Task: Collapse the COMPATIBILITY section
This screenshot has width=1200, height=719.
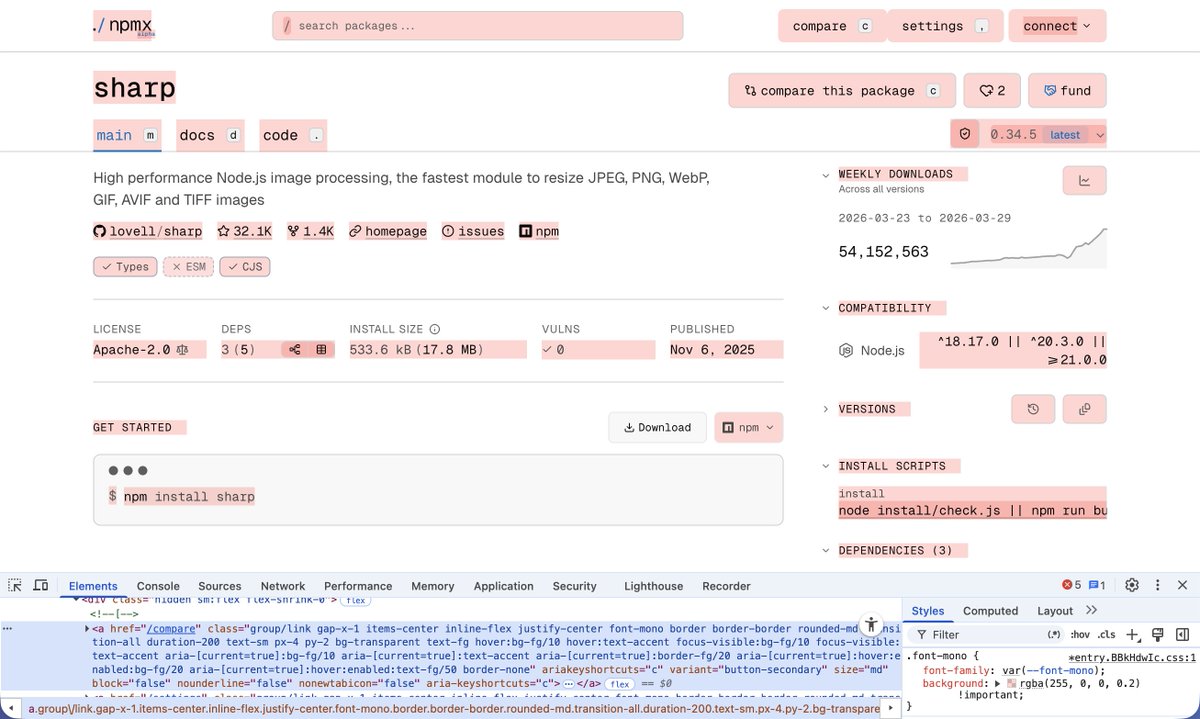Action: pyautogui.click(x=825, y=308)
